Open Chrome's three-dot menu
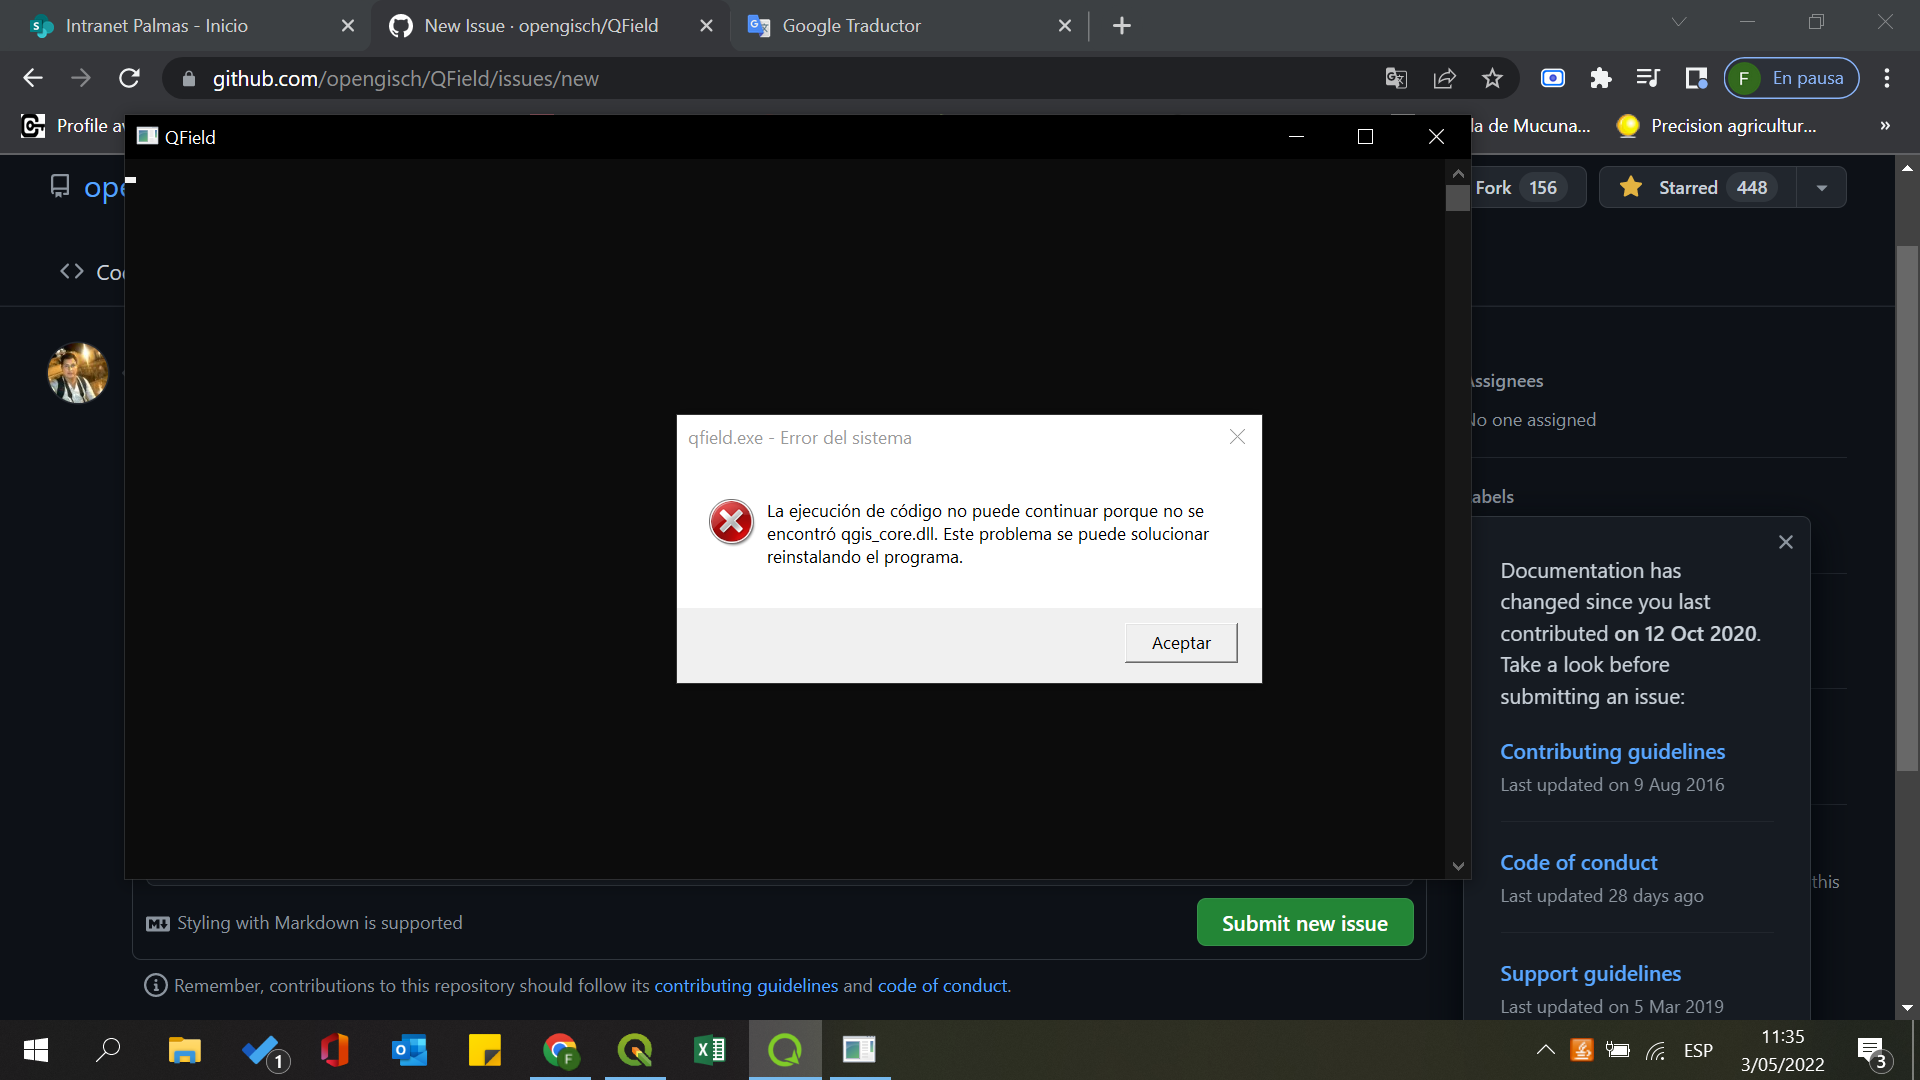Viewport: 1920px width, 1080px height. click(1888, 78)
